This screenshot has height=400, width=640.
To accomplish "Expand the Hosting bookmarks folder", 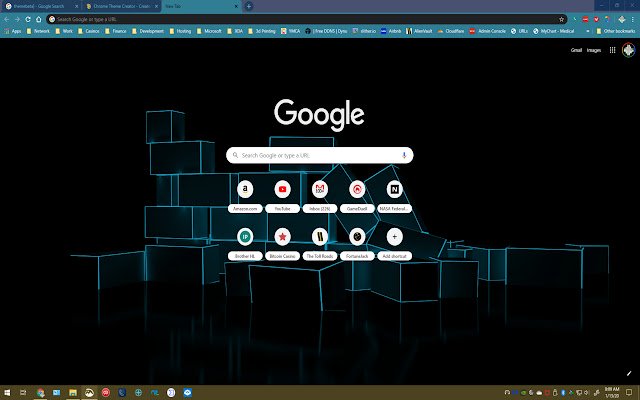I will coord(180,31).
